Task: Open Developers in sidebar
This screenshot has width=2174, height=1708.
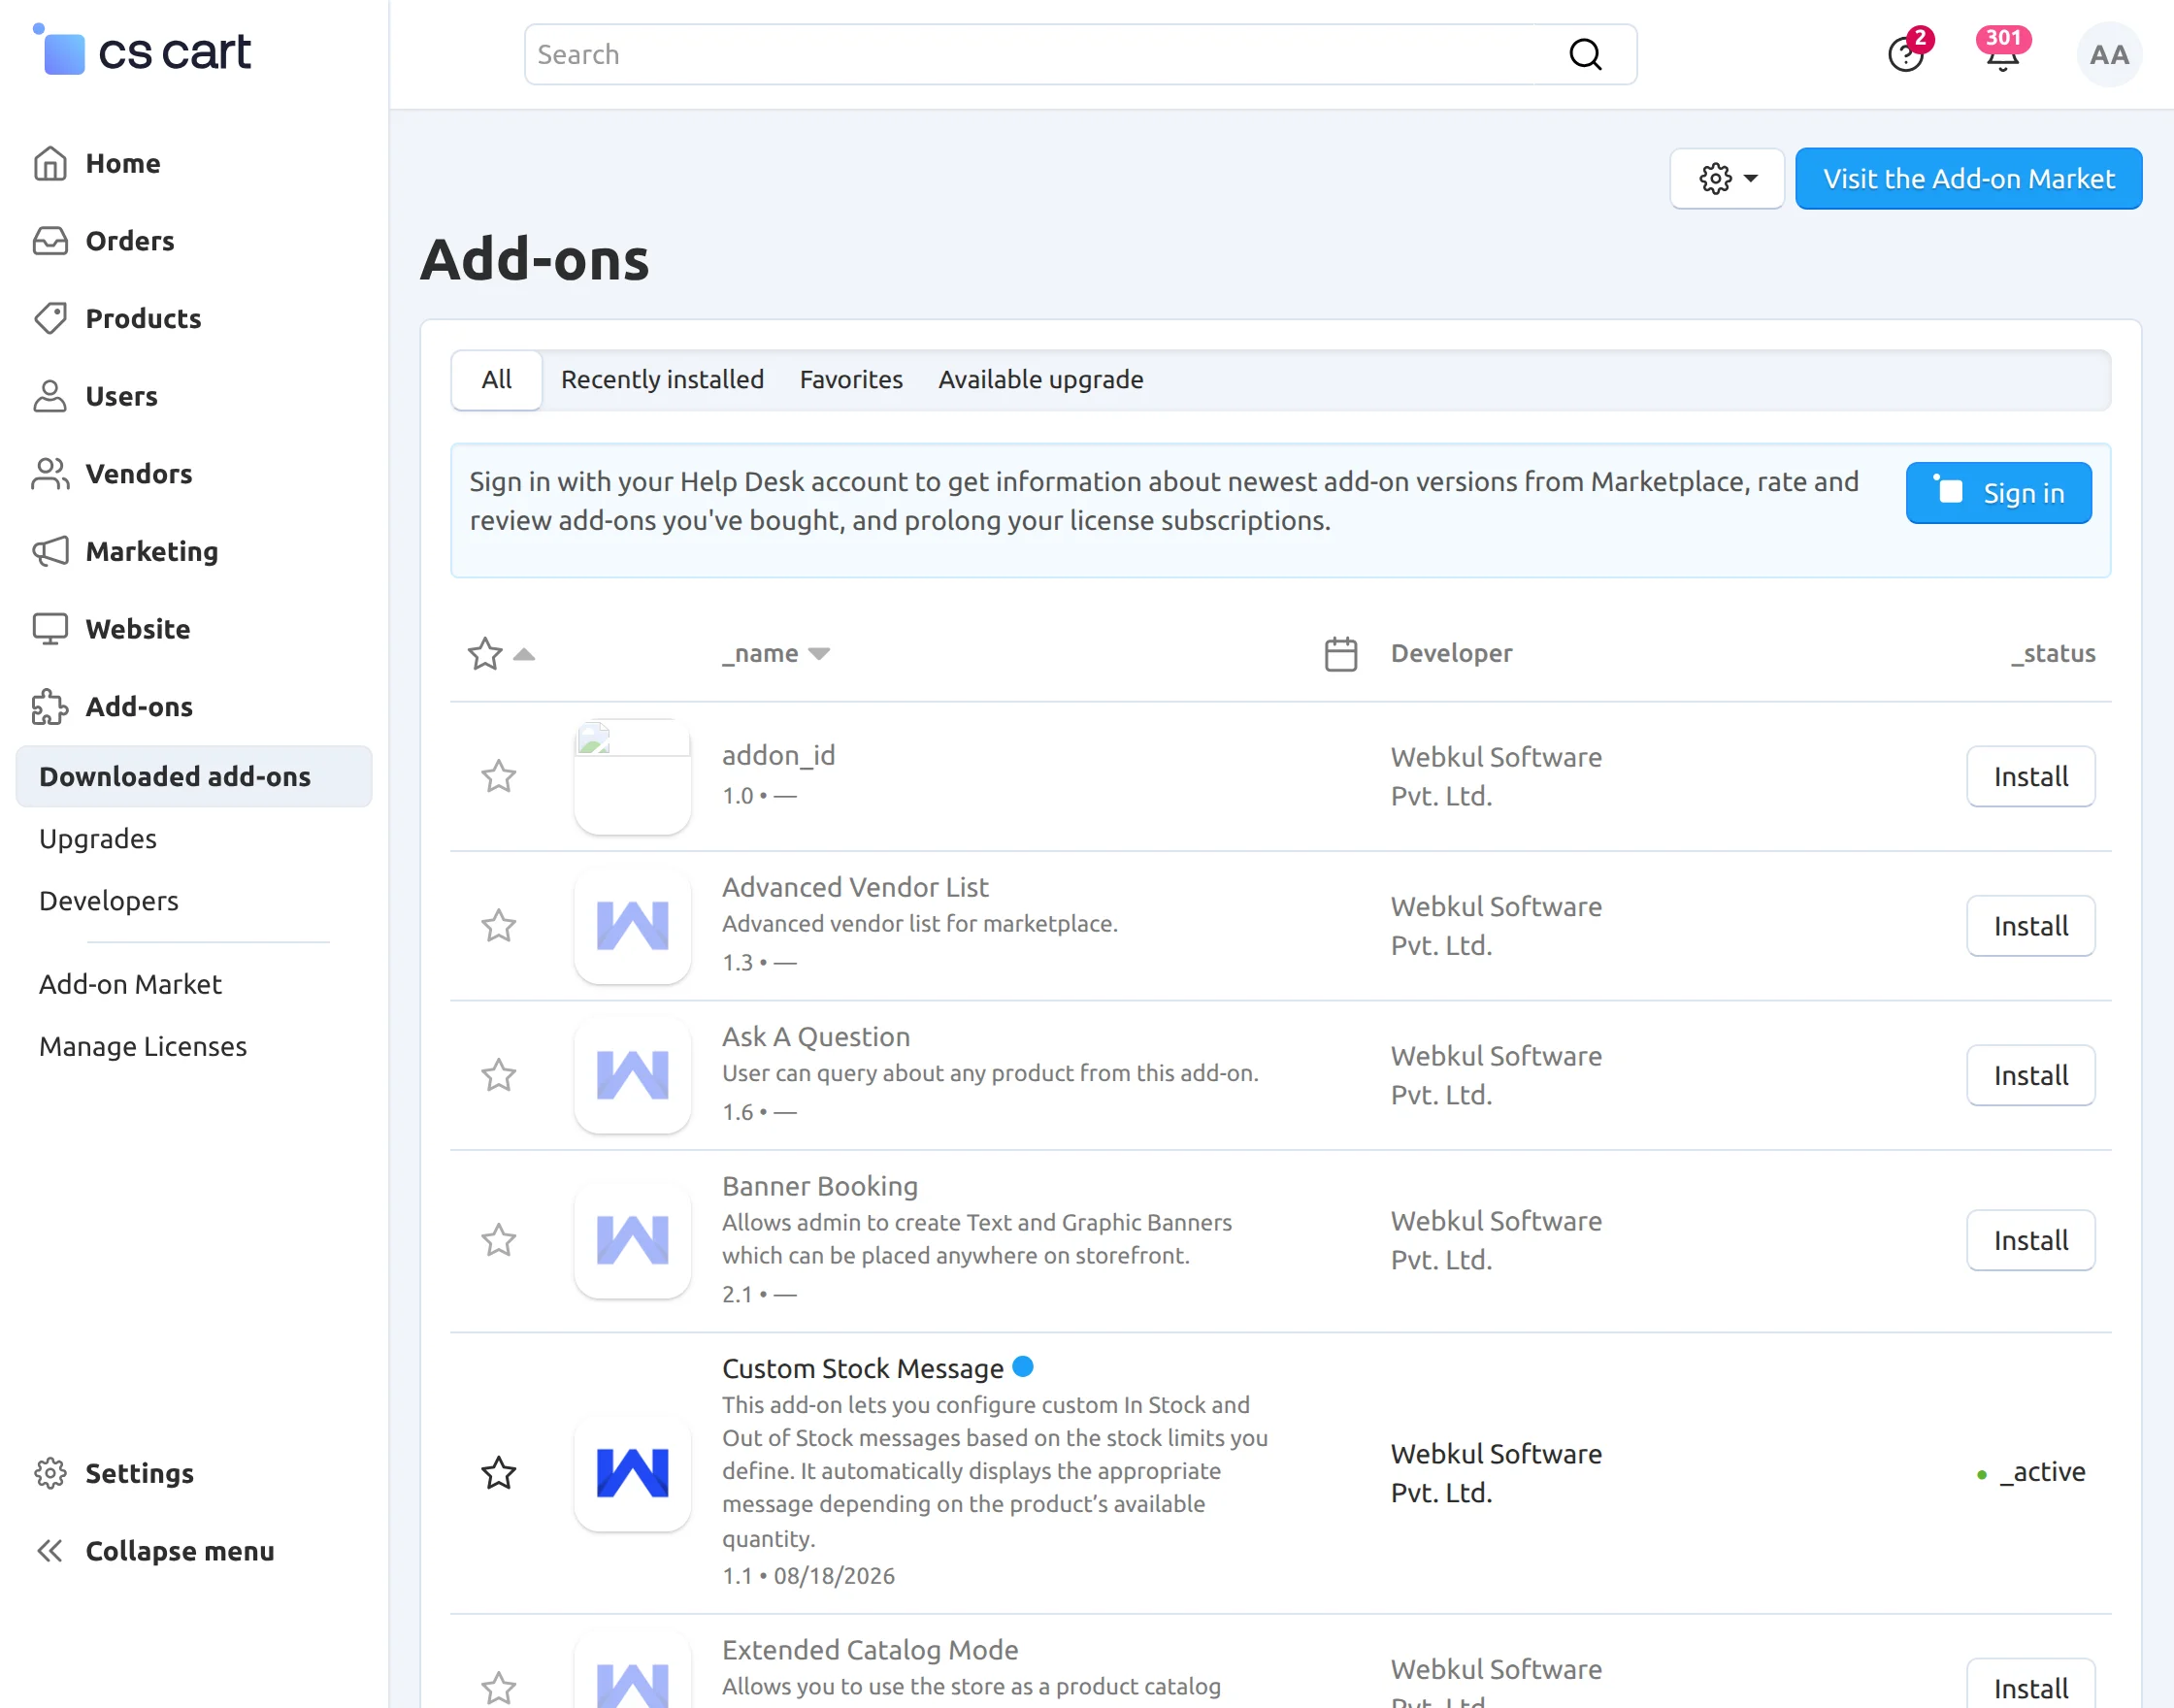Action: click(109, 901)
